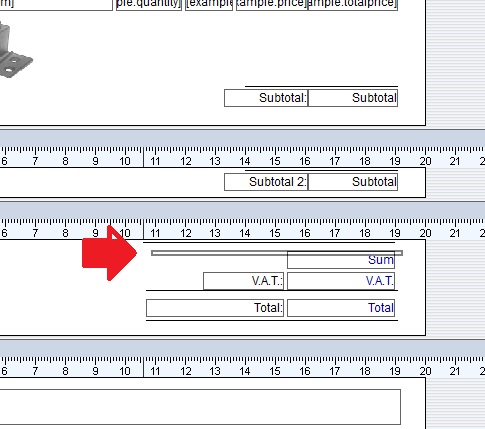The height and width of the screenshot is (429, 485).
Task: Click the ruler above the Subtotal 2 band
Action: [x=242, y=157]
